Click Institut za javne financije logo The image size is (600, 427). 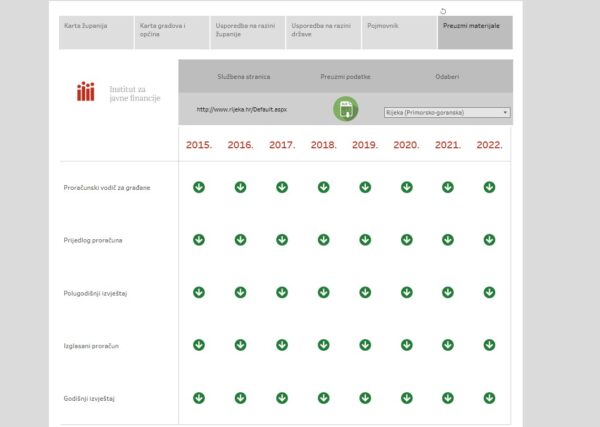tap(118, 93)
